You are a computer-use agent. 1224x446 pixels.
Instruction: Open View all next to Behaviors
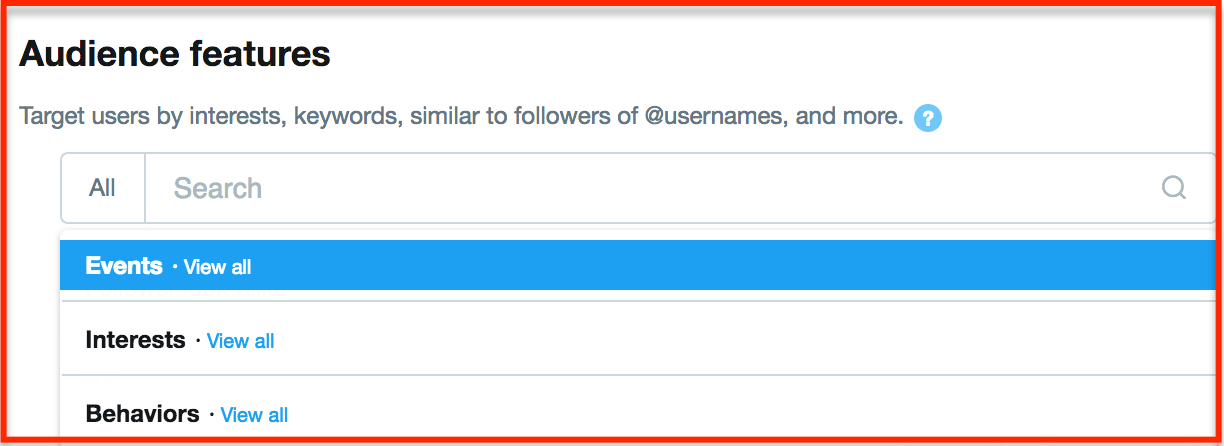pyautogui.click(x=254, y=415)
